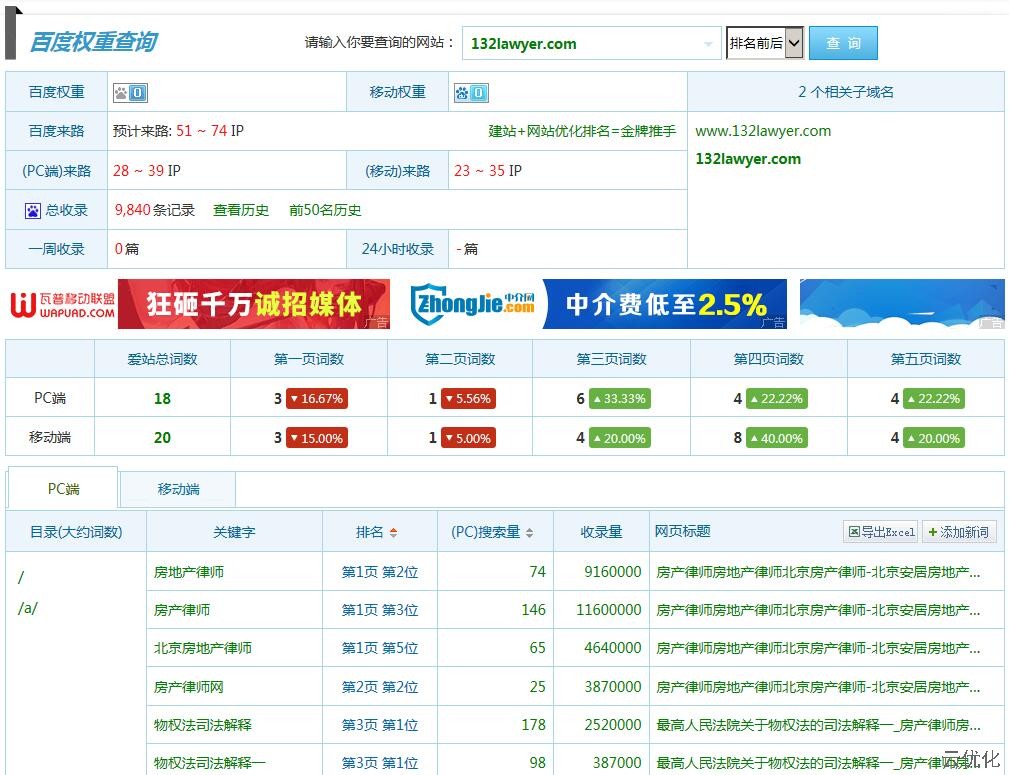
Task: Open the 查看历史 link
Action: [241, 210]
